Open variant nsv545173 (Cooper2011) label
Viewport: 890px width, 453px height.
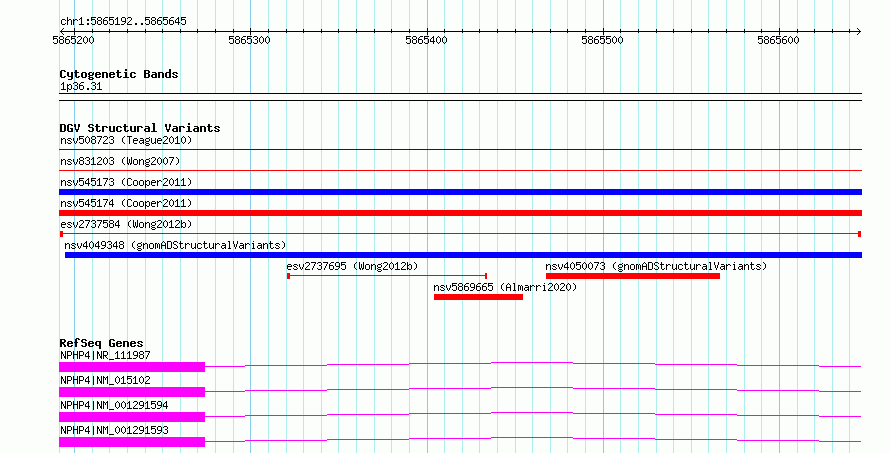tap(126, 182)
